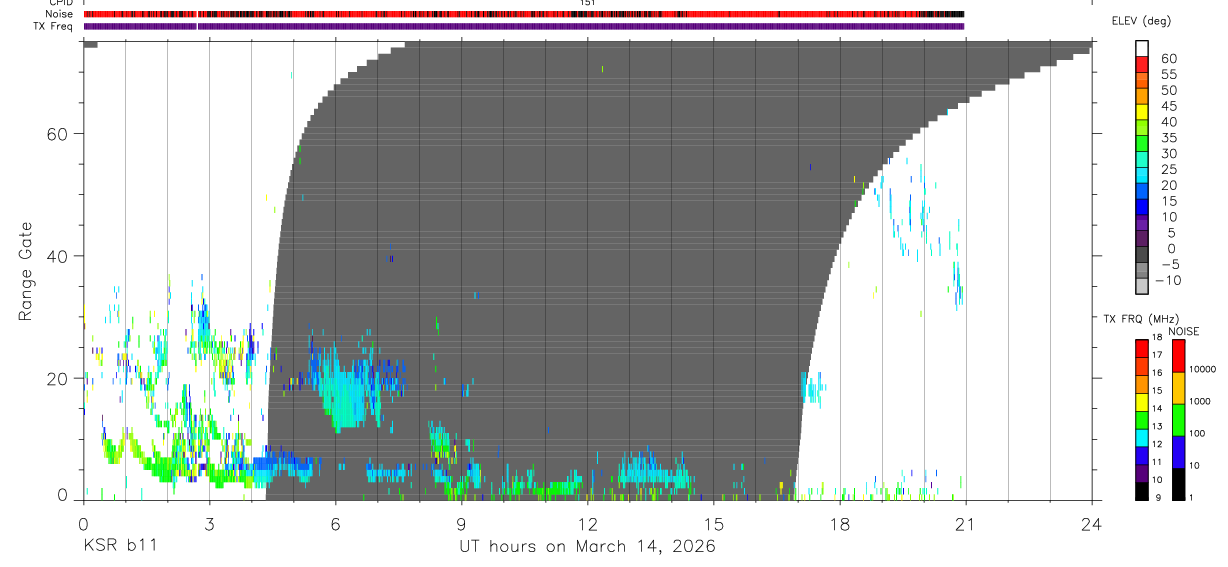
Task: Click the Range Gate tick label '60'
Action: (56, 133)
